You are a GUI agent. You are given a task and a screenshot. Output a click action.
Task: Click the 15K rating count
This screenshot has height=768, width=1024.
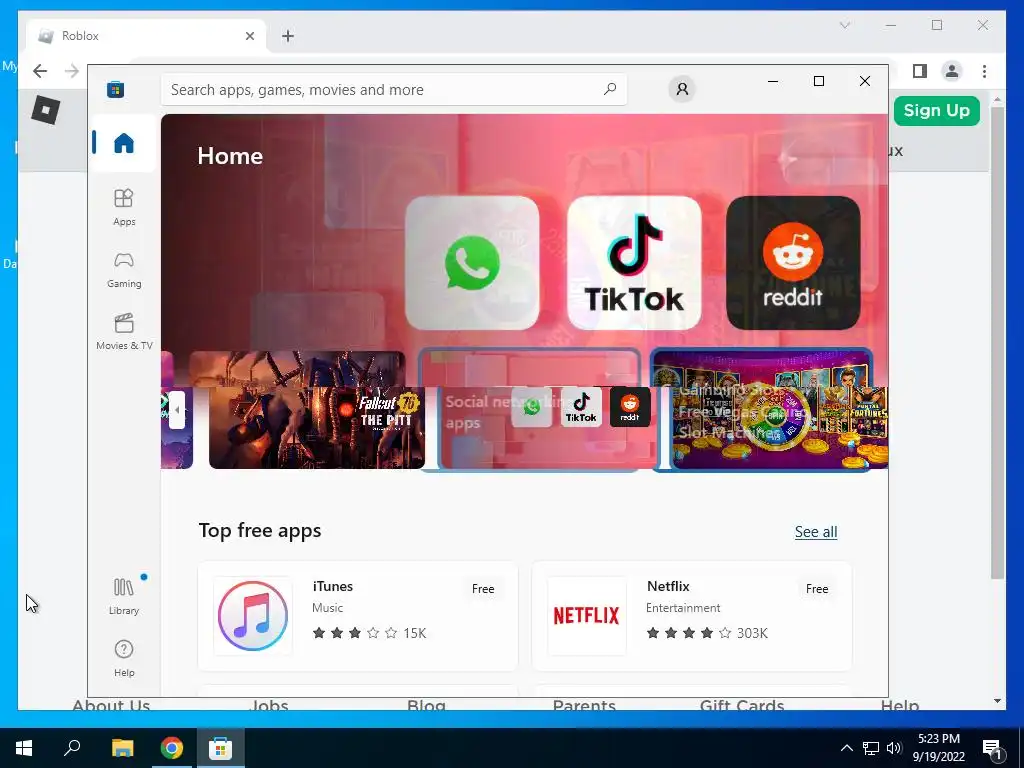[415, 633]
